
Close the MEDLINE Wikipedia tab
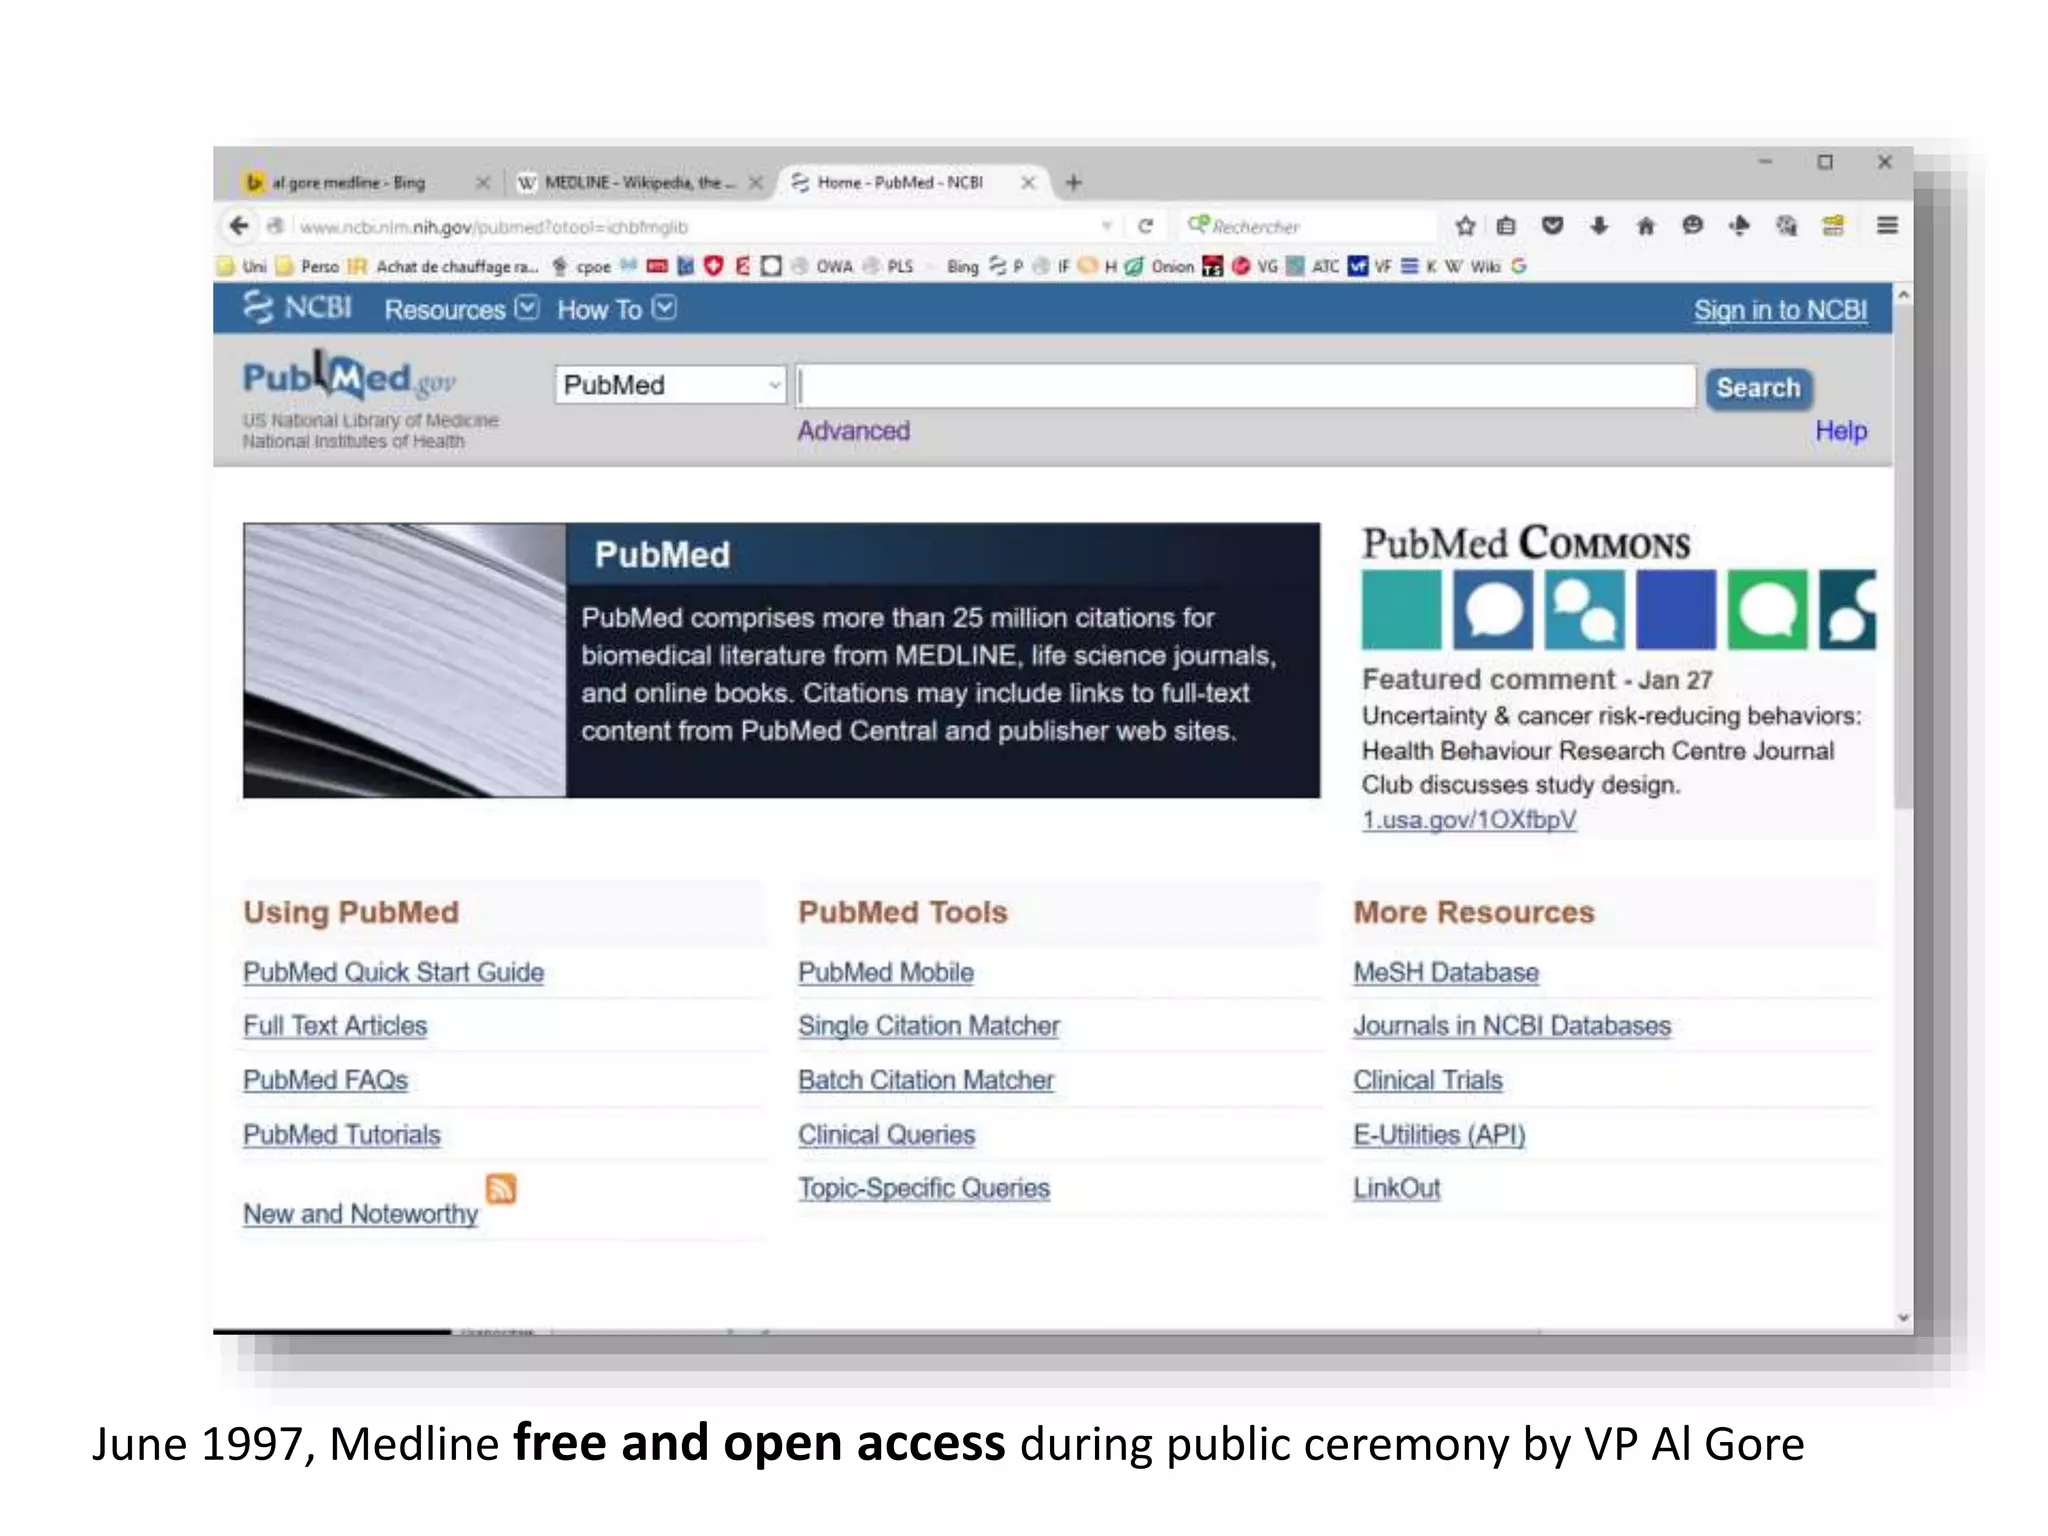(x=756, y=182)
